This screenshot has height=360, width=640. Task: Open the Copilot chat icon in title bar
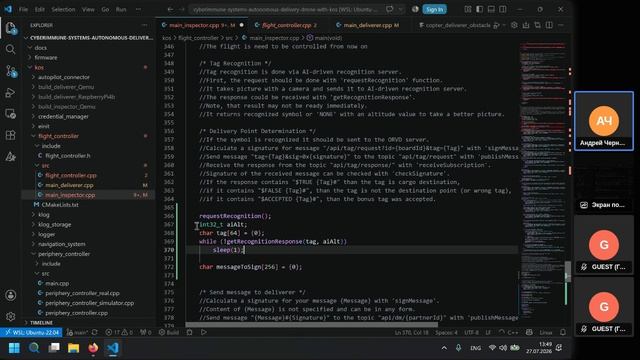389,9
